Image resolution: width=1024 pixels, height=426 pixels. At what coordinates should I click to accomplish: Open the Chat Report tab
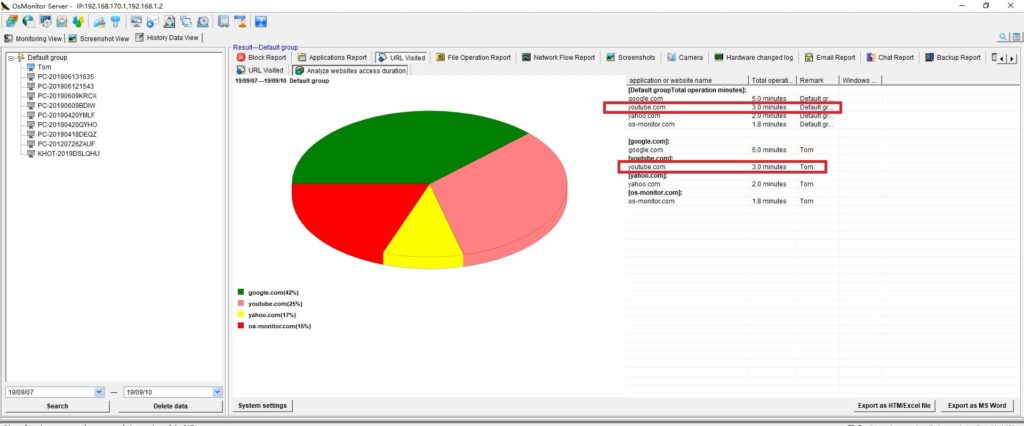(x=890, y=57)
